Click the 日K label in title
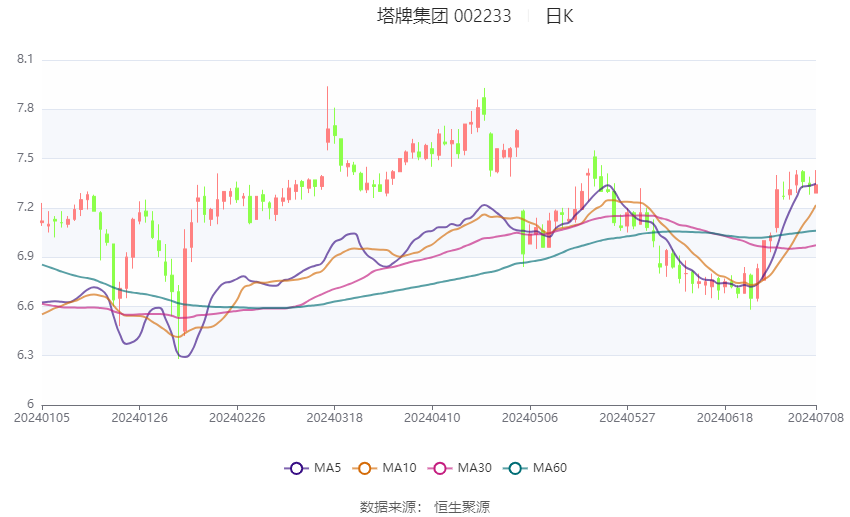850x517 pixels. click(559, 16)
